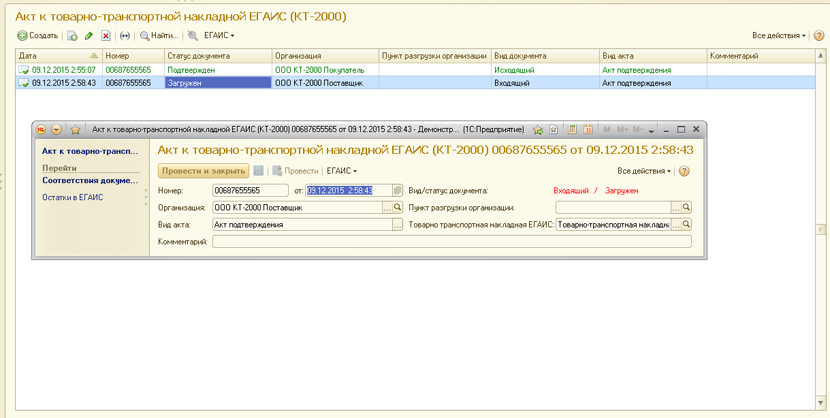Click the Найти... search button
Screen dimensions: 830x418
tap(159, 36)
